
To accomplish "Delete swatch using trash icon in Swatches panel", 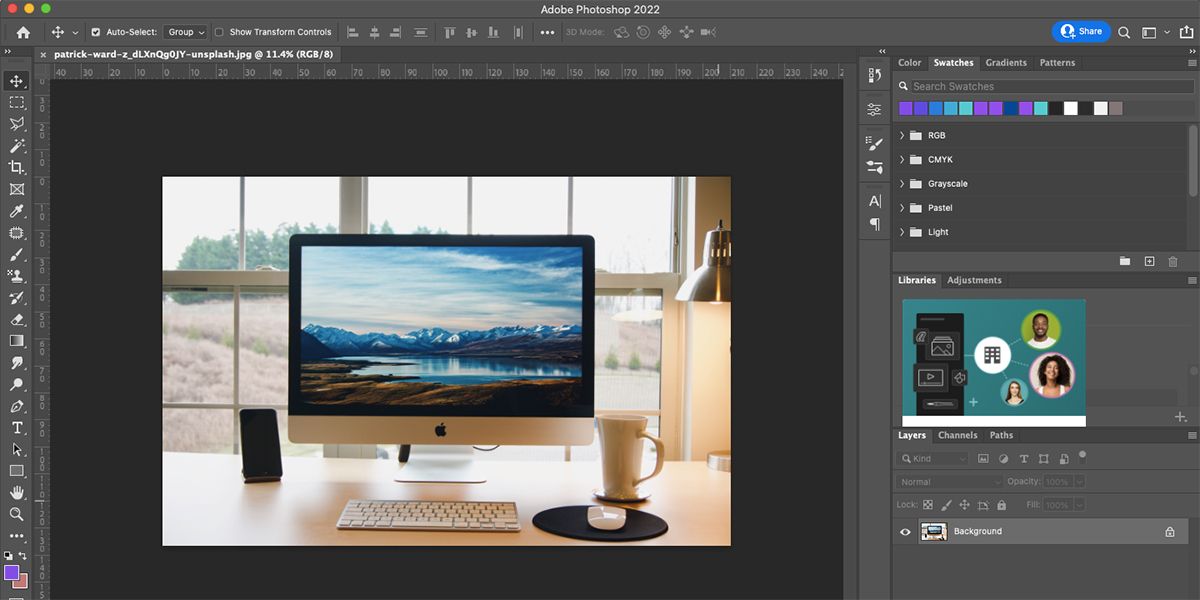I will pyautogui.click(x=1172, y=261).
